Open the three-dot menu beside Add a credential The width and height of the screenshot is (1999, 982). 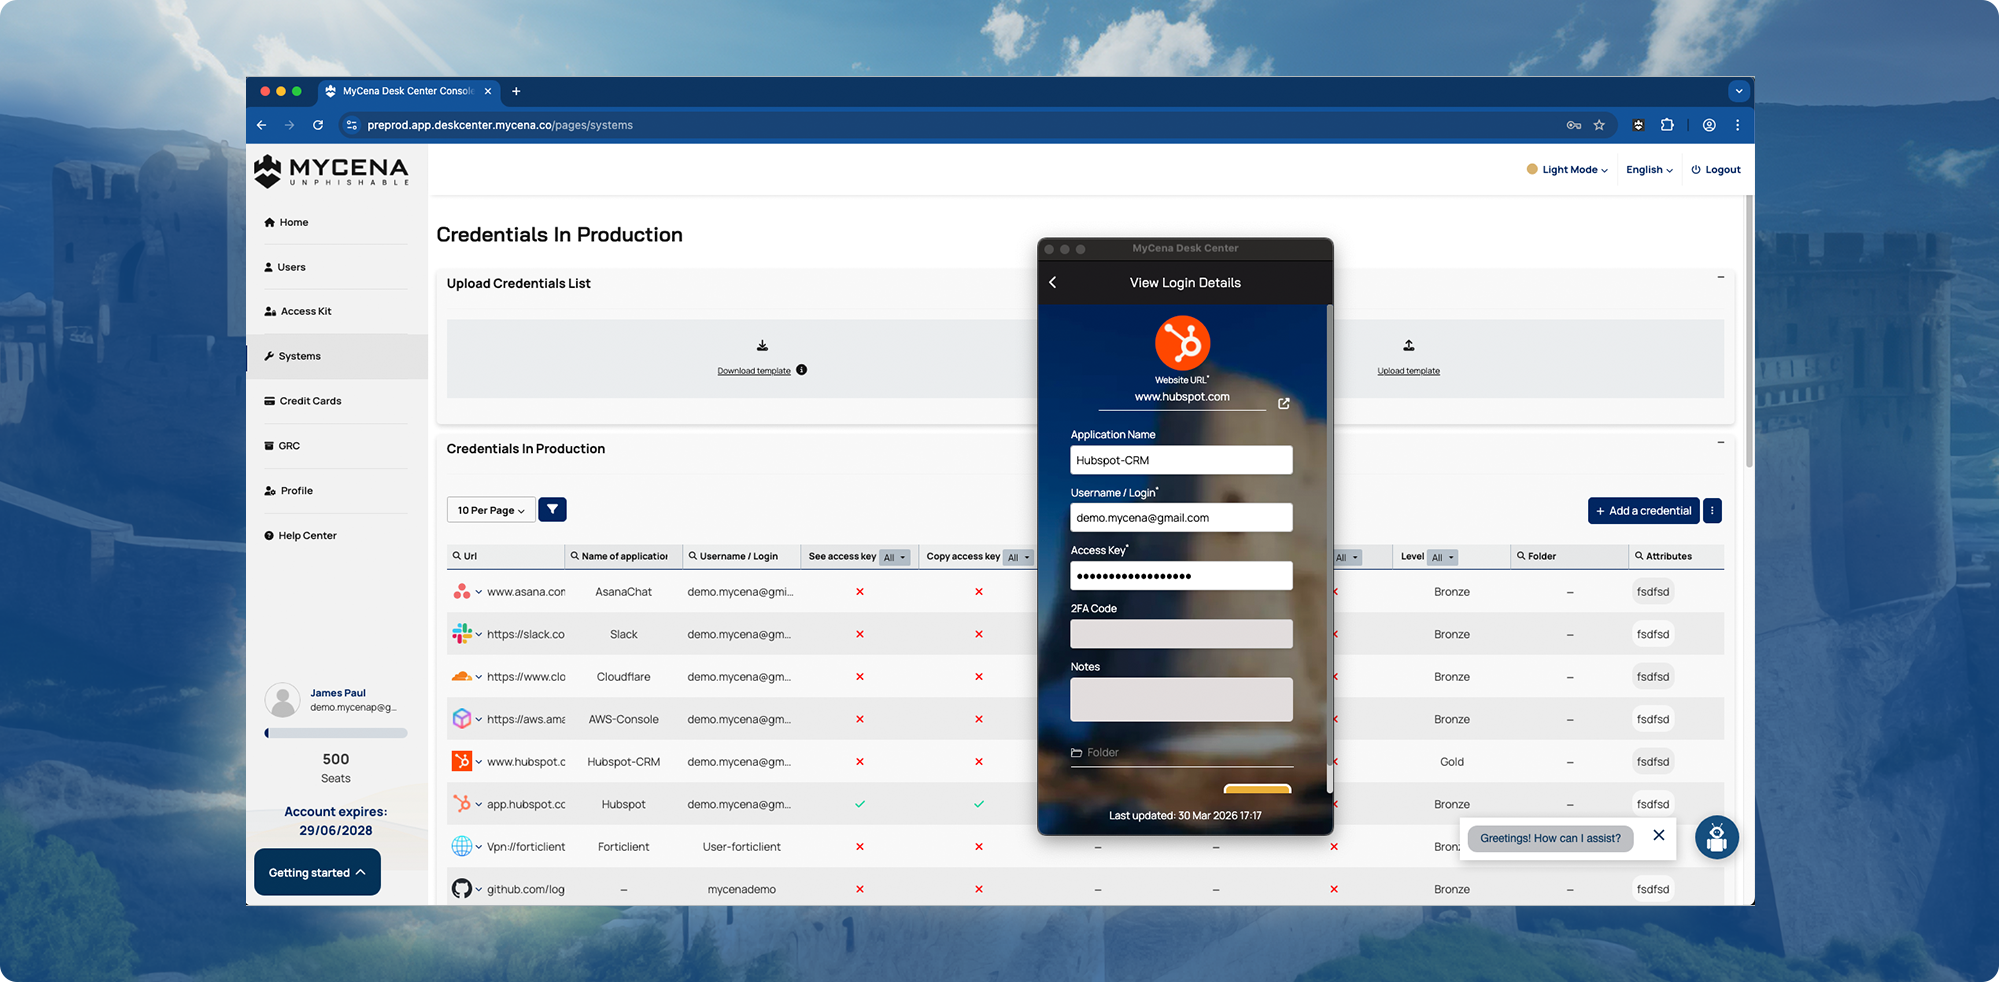[1712, 511]
